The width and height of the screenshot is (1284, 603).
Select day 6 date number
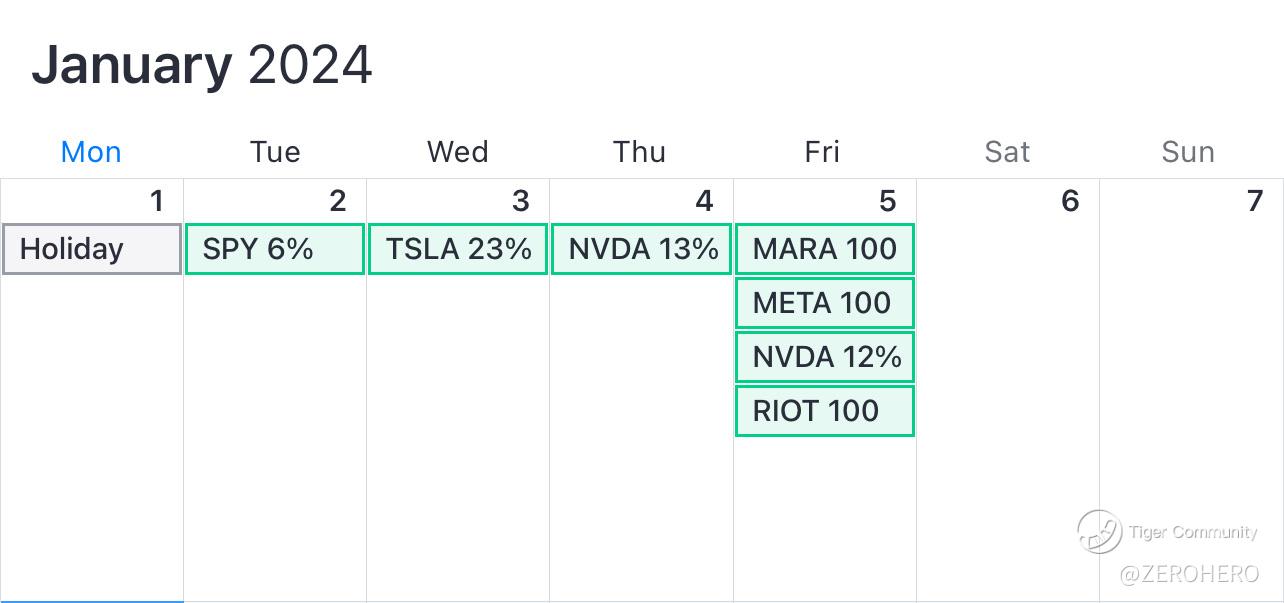click(x=1070, y=201)
